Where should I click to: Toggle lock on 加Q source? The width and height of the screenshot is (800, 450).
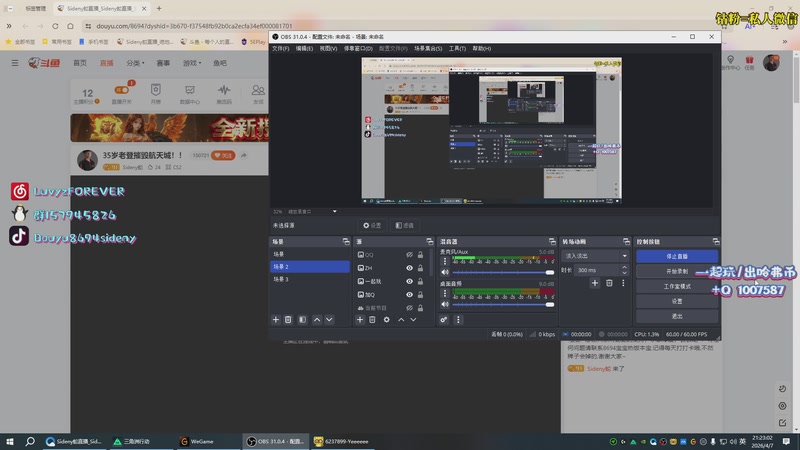coord(420,294)
